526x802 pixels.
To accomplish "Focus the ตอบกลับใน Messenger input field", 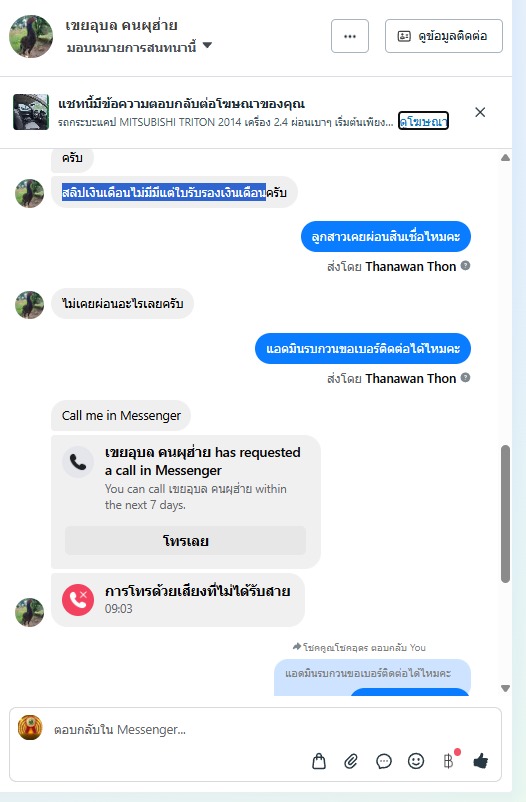I will coord(255,729).
